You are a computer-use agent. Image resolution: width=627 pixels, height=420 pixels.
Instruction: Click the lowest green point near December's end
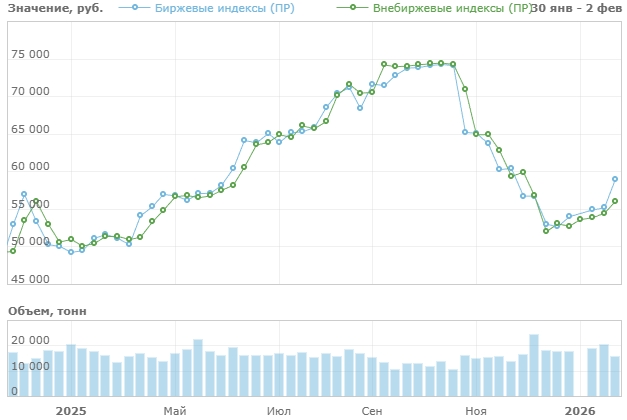546,231
